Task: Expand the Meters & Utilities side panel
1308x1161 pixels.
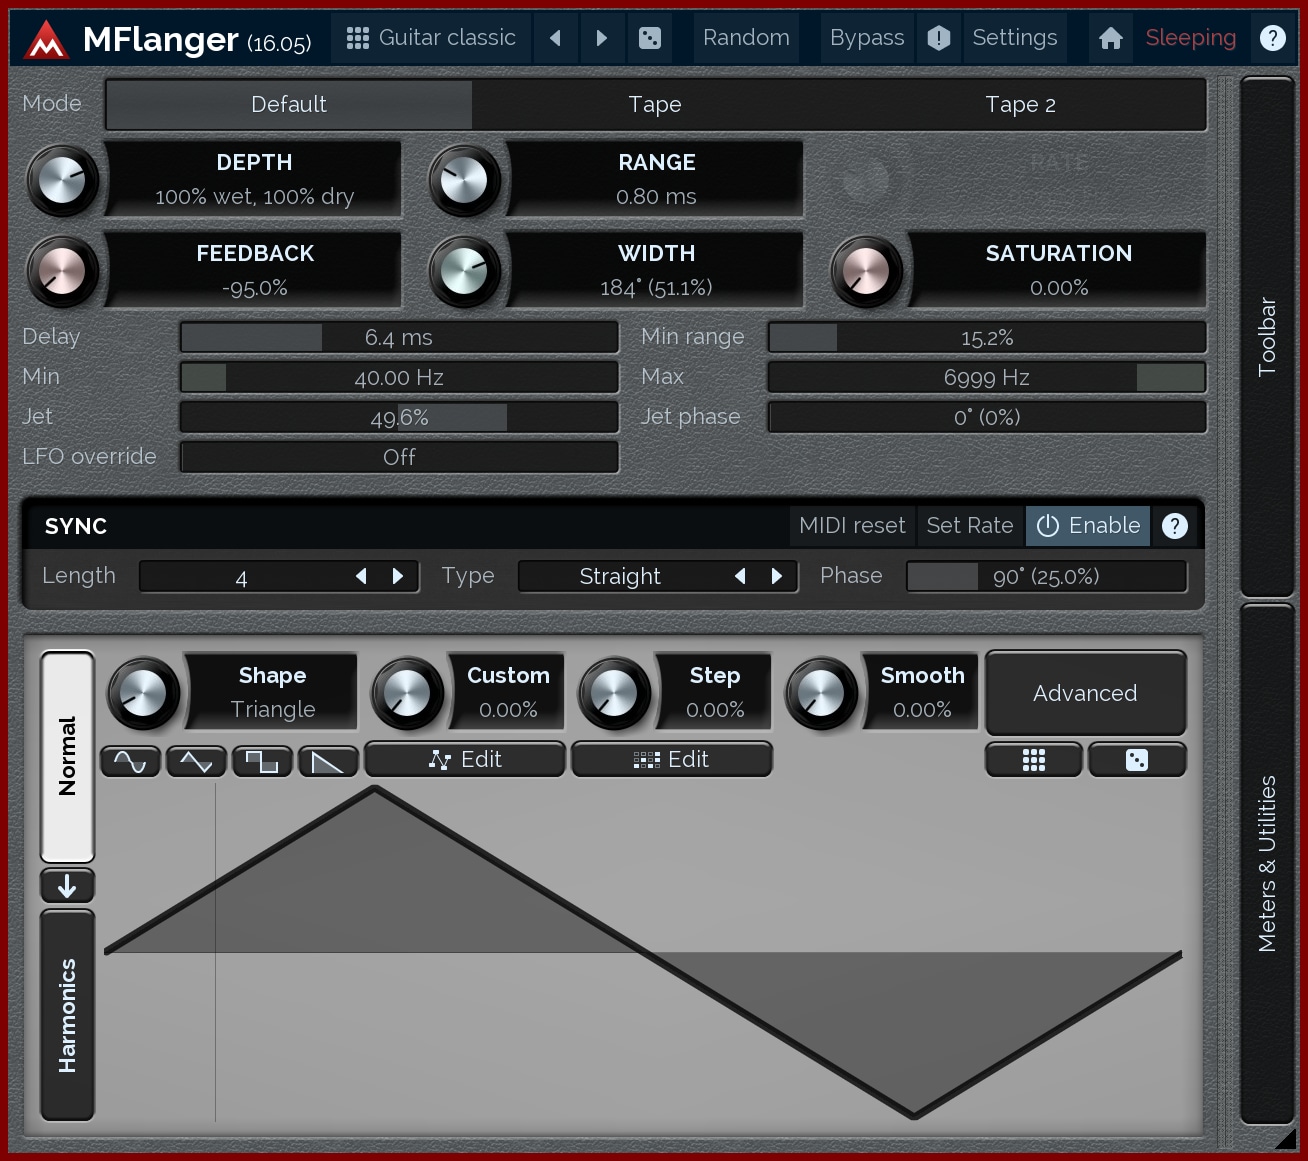Action: click(1267, 864)
